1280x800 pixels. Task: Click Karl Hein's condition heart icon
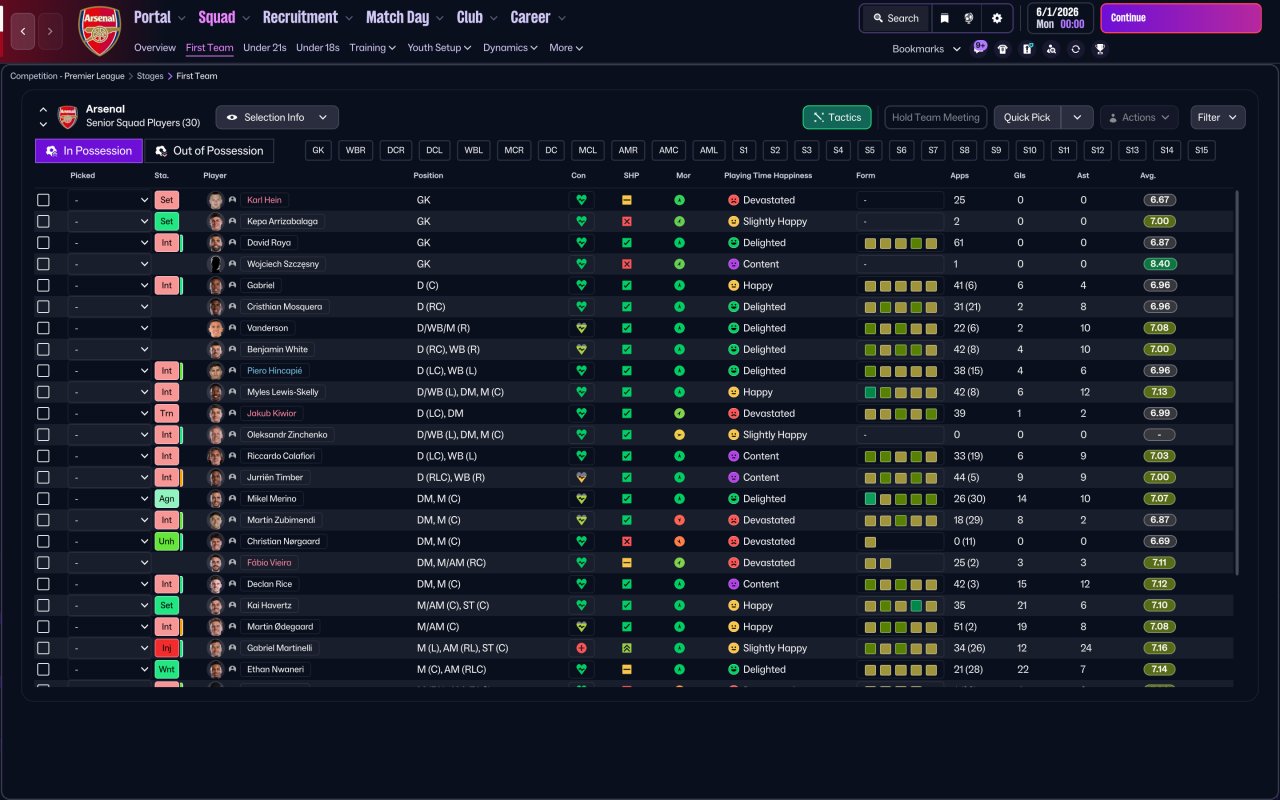tap(581, 200)
